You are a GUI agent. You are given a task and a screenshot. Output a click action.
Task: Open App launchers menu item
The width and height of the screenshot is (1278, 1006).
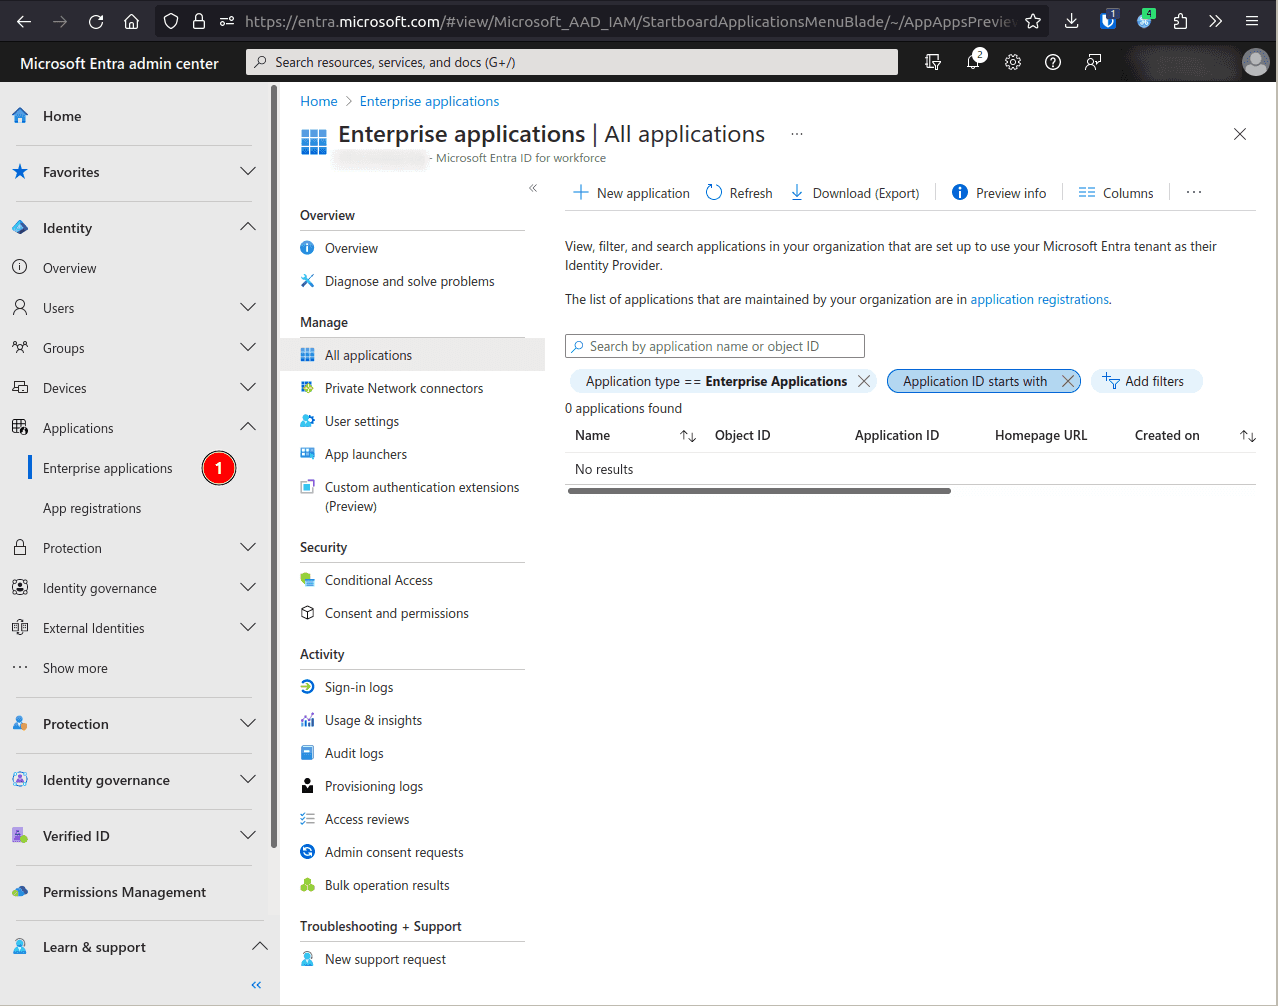tap(366, 454)
